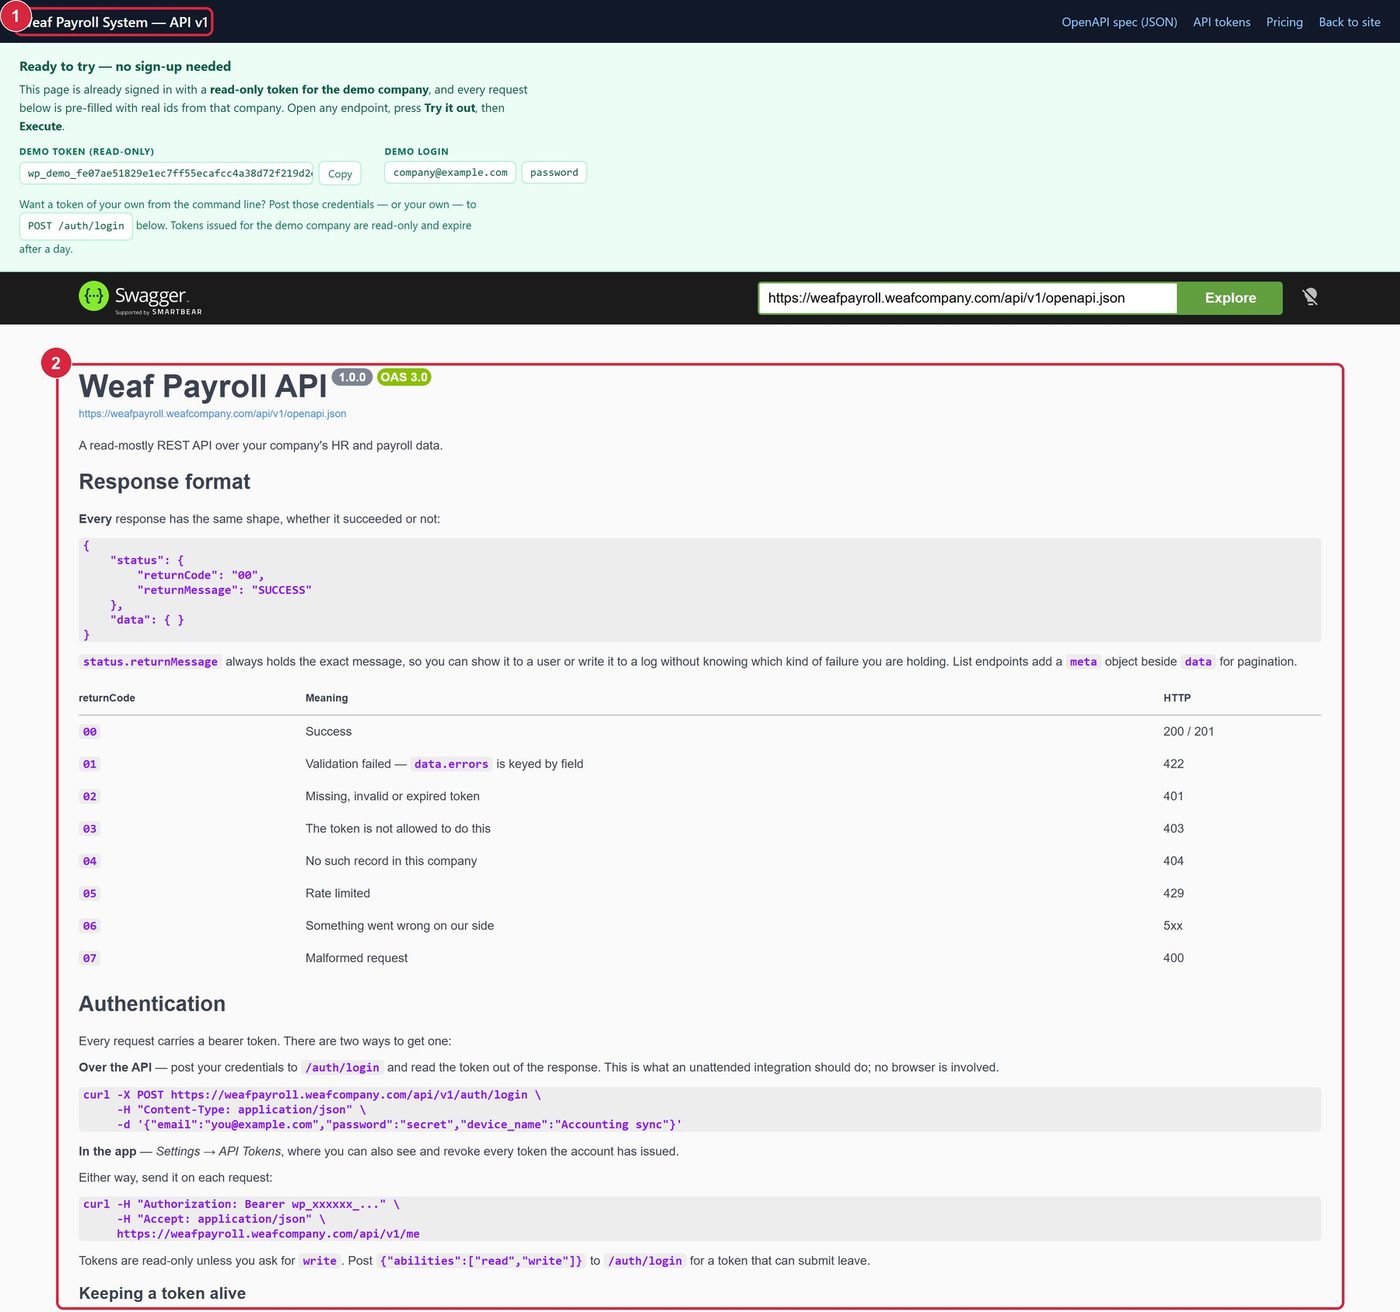Image resolution: width=1400 pixels, height=1312 pixels.
Task: Click the "Missing, invalid or expired token" meaning
Action: point(392,797)
